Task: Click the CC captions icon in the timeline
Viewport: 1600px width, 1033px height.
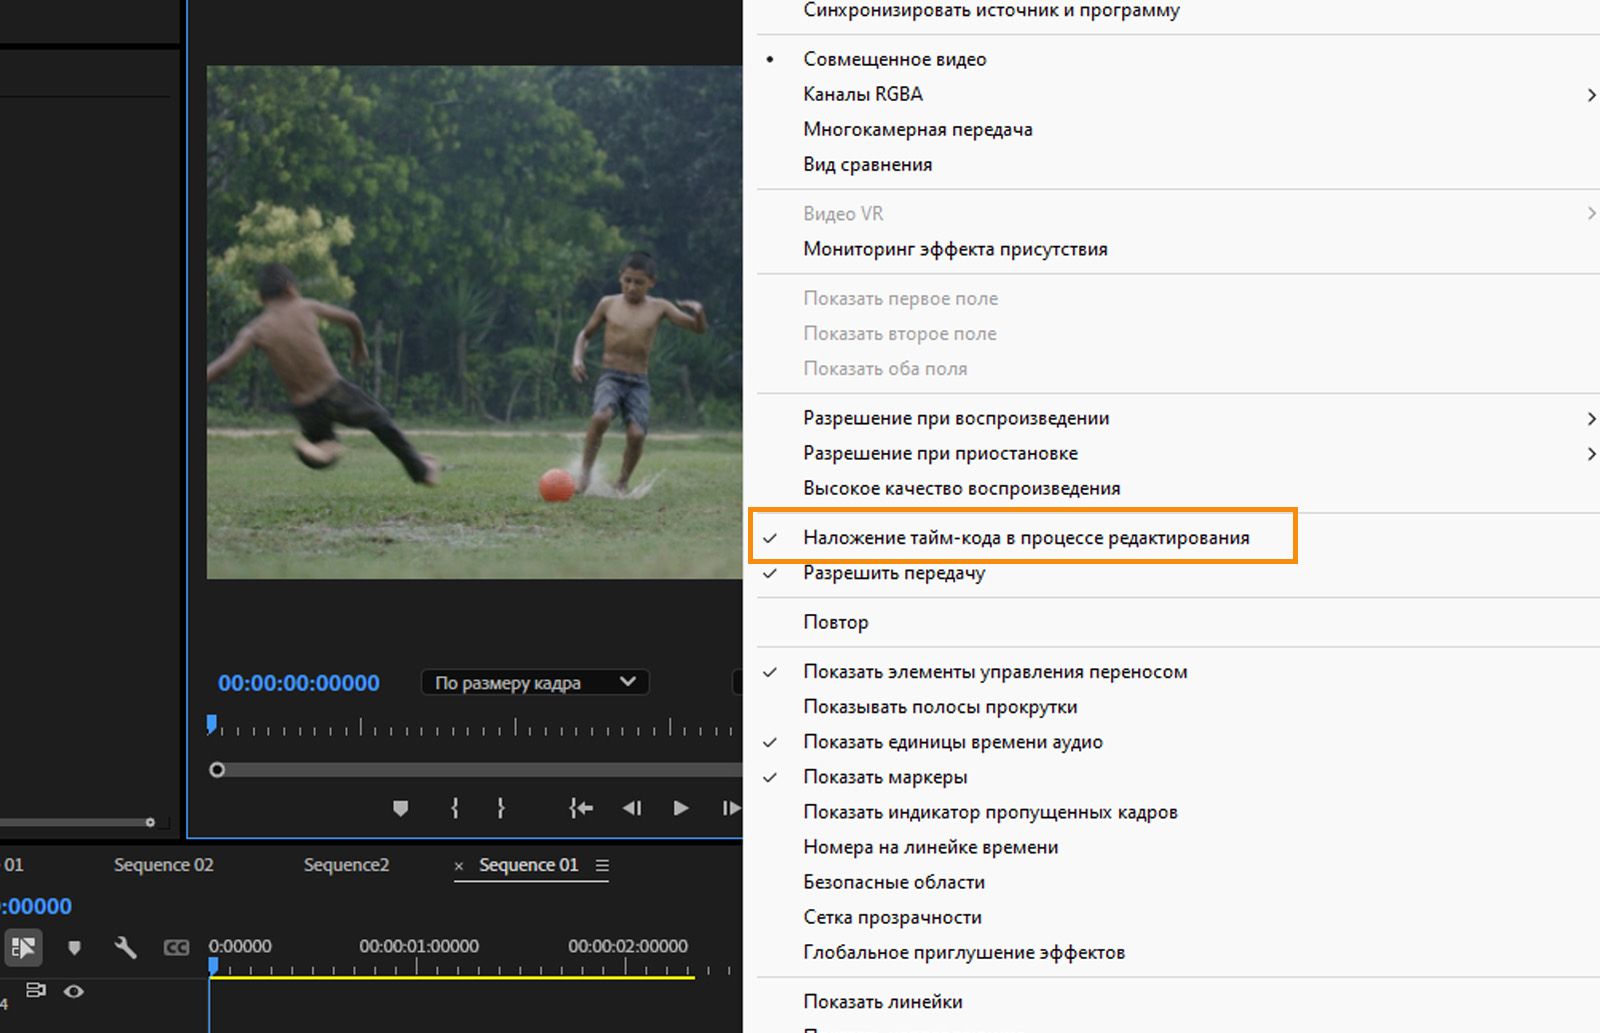Action: [176, 947]
